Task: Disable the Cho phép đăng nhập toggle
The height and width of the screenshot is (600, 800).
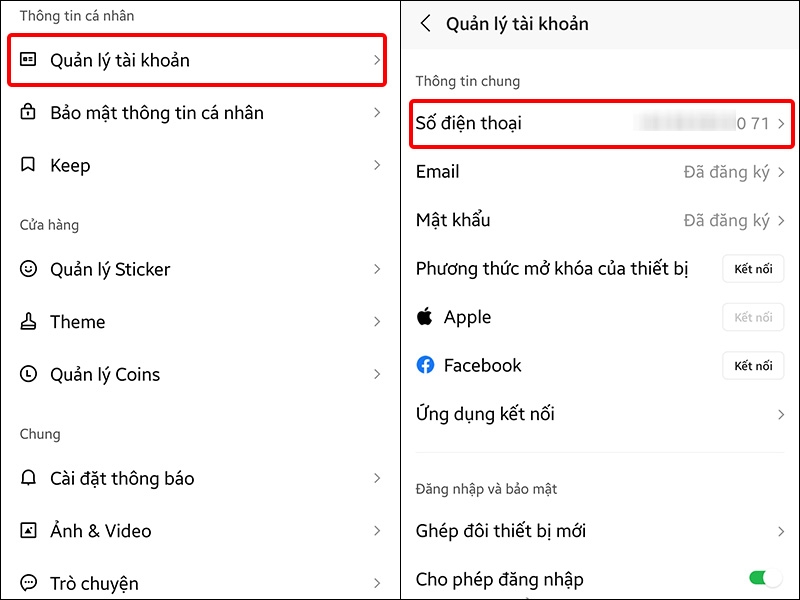Action: [x=763, y=579]
